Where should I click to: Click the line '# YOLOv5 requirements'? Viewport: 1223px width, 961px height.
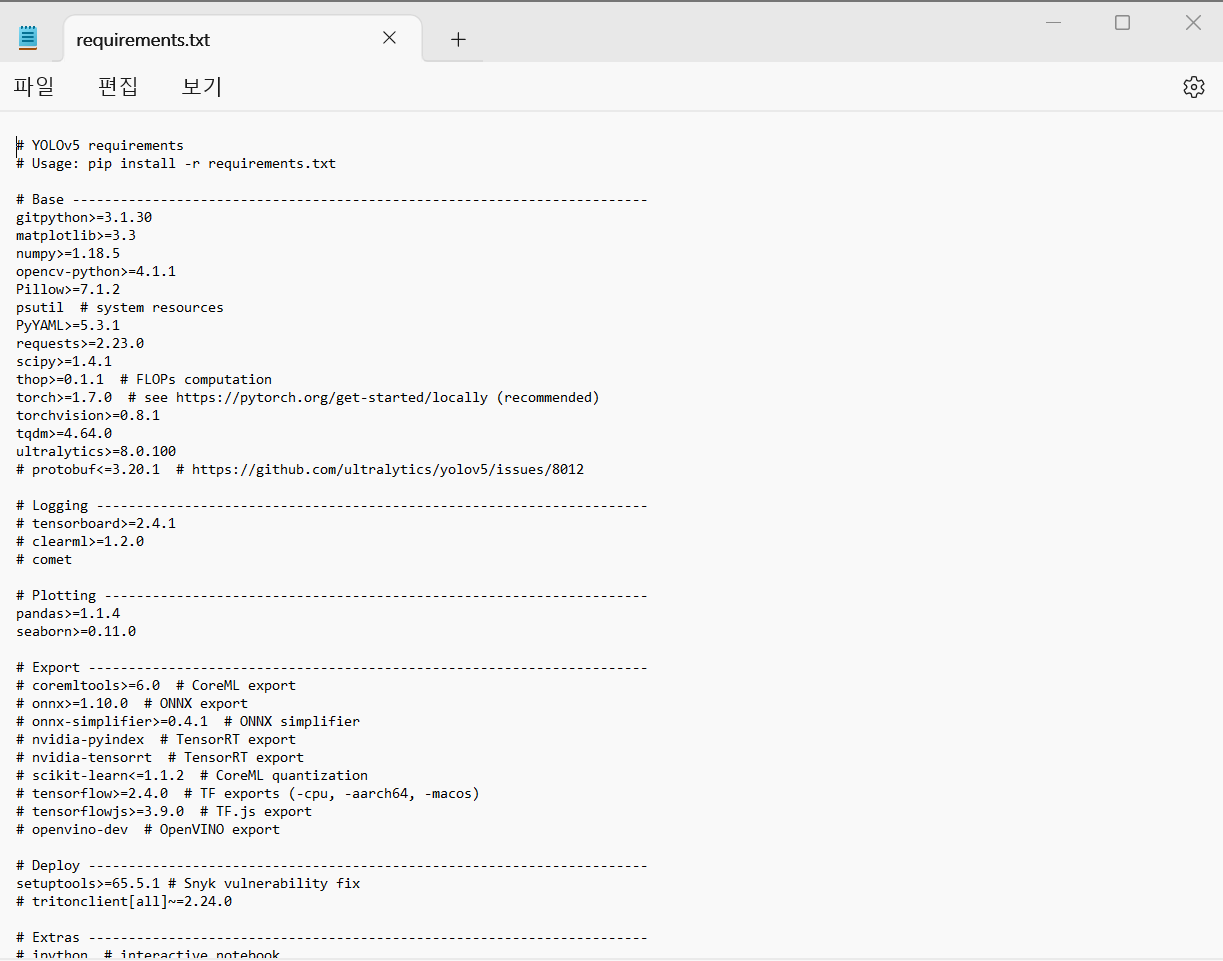pos(100,145)
